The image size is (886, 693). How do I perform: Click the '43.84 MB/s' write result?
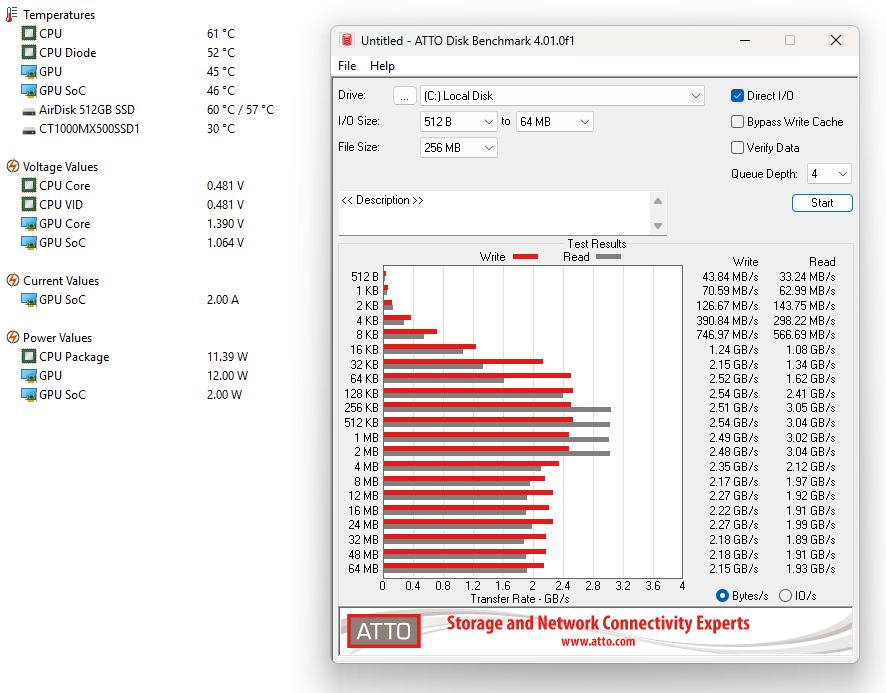point(730,276)
